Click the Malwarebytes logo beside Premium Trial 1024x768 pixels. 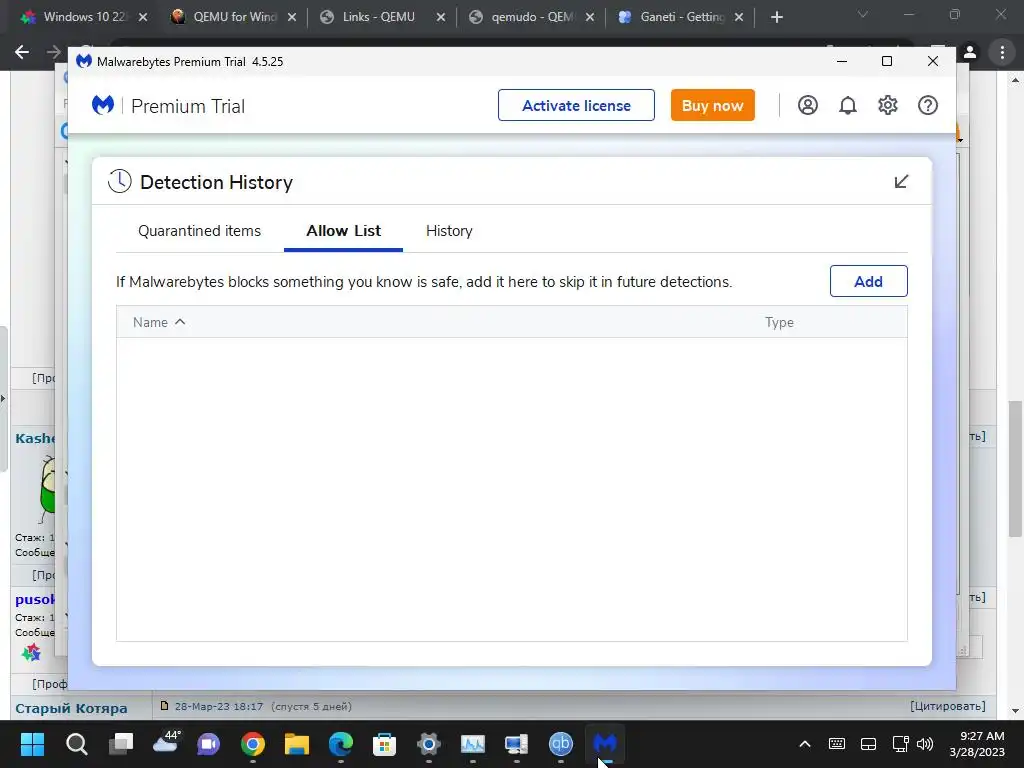pyautogui.click(x=103, y=105)
